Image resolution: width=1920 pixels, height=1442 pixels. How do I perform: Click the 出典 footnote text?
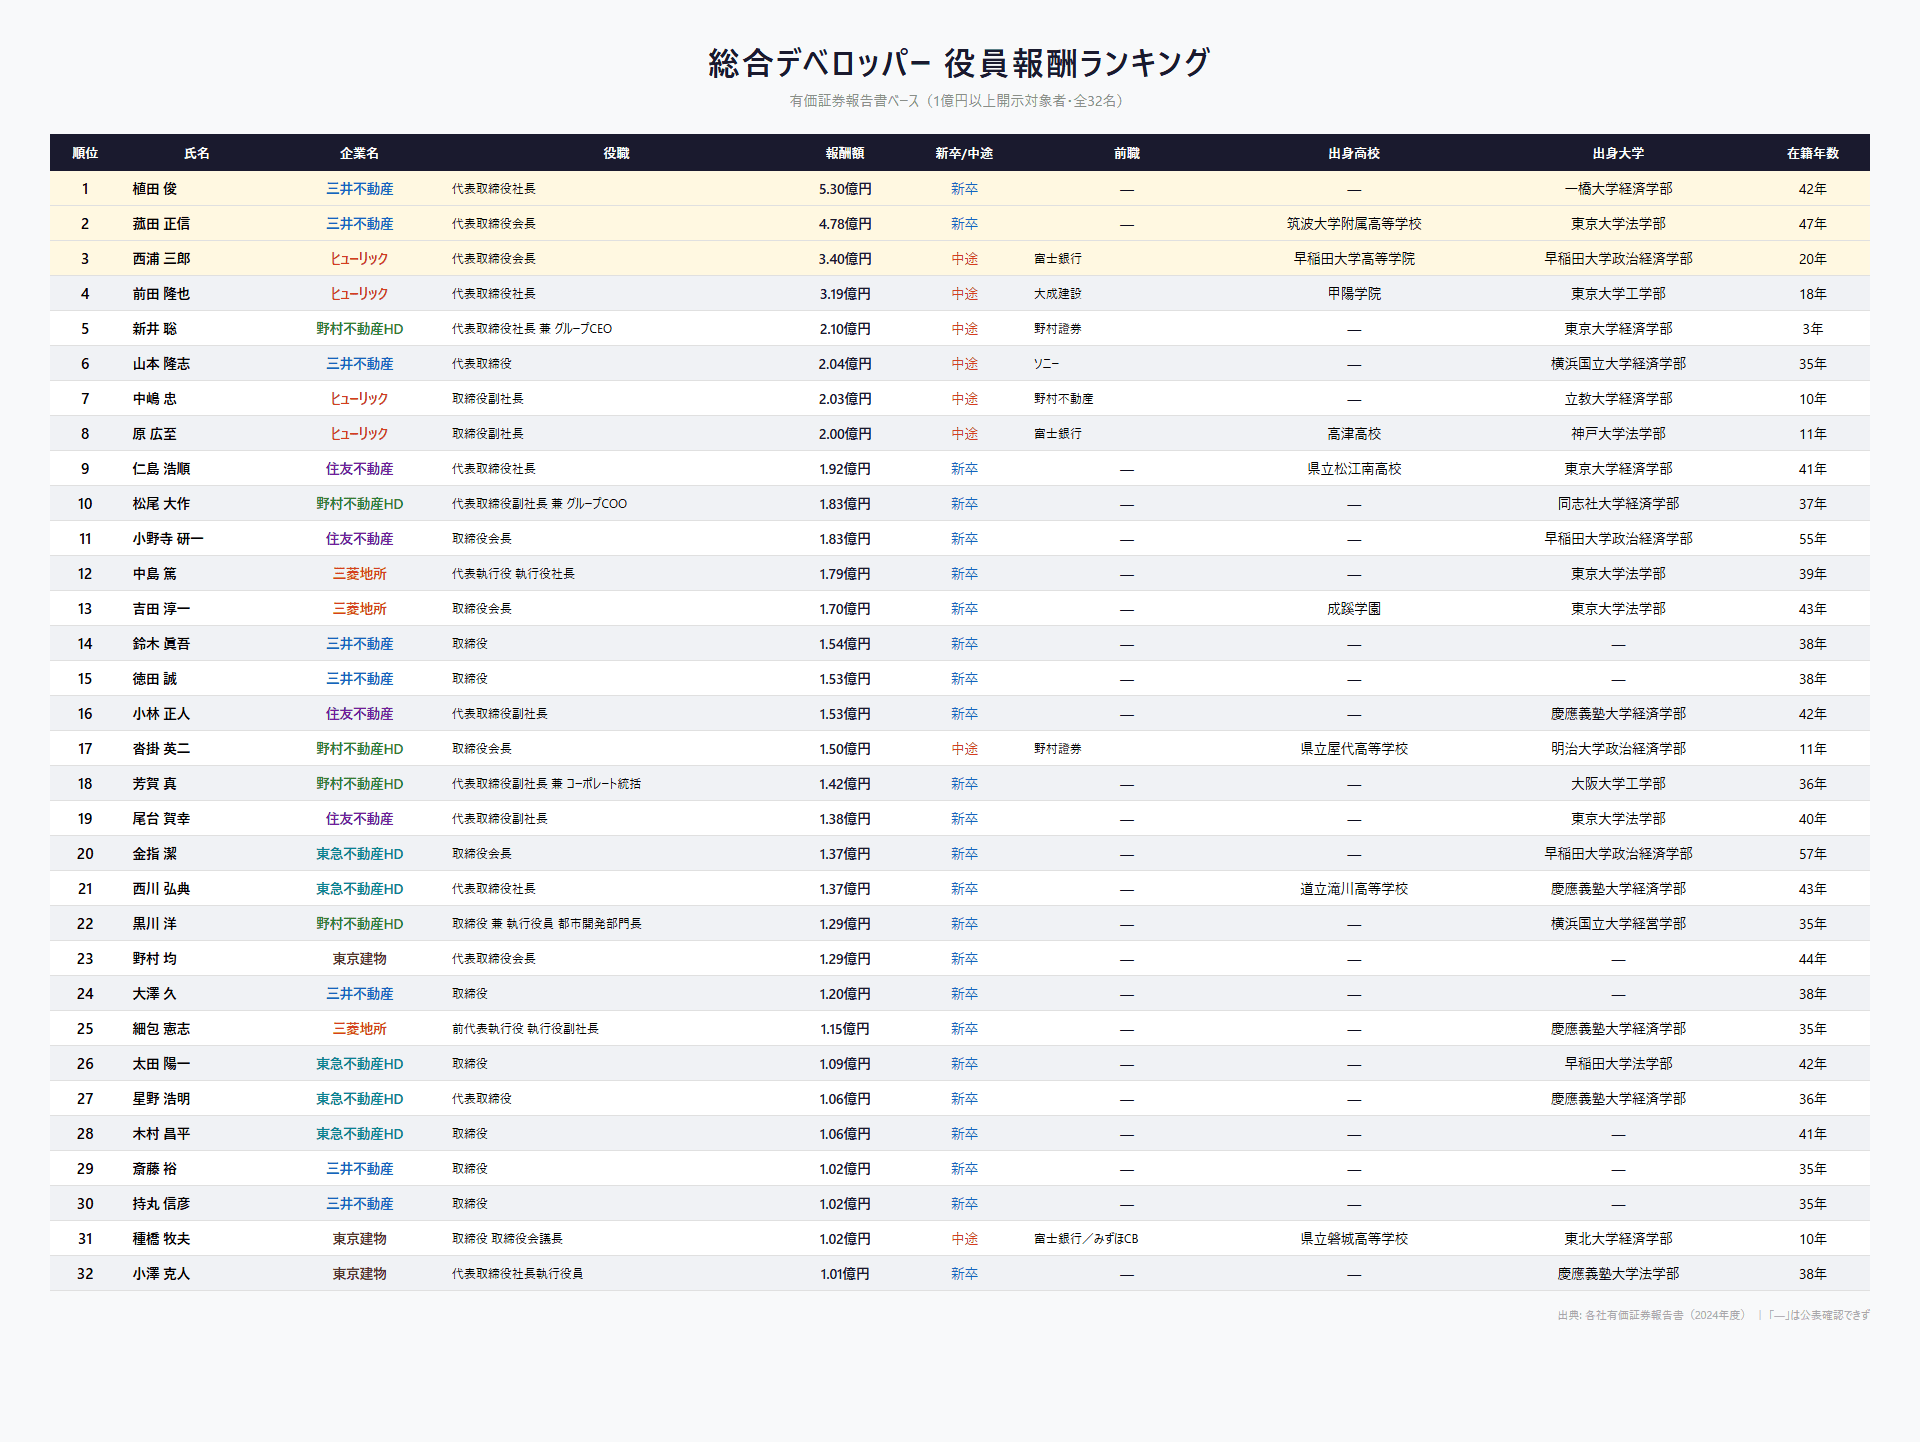tap(1712, 1315)
